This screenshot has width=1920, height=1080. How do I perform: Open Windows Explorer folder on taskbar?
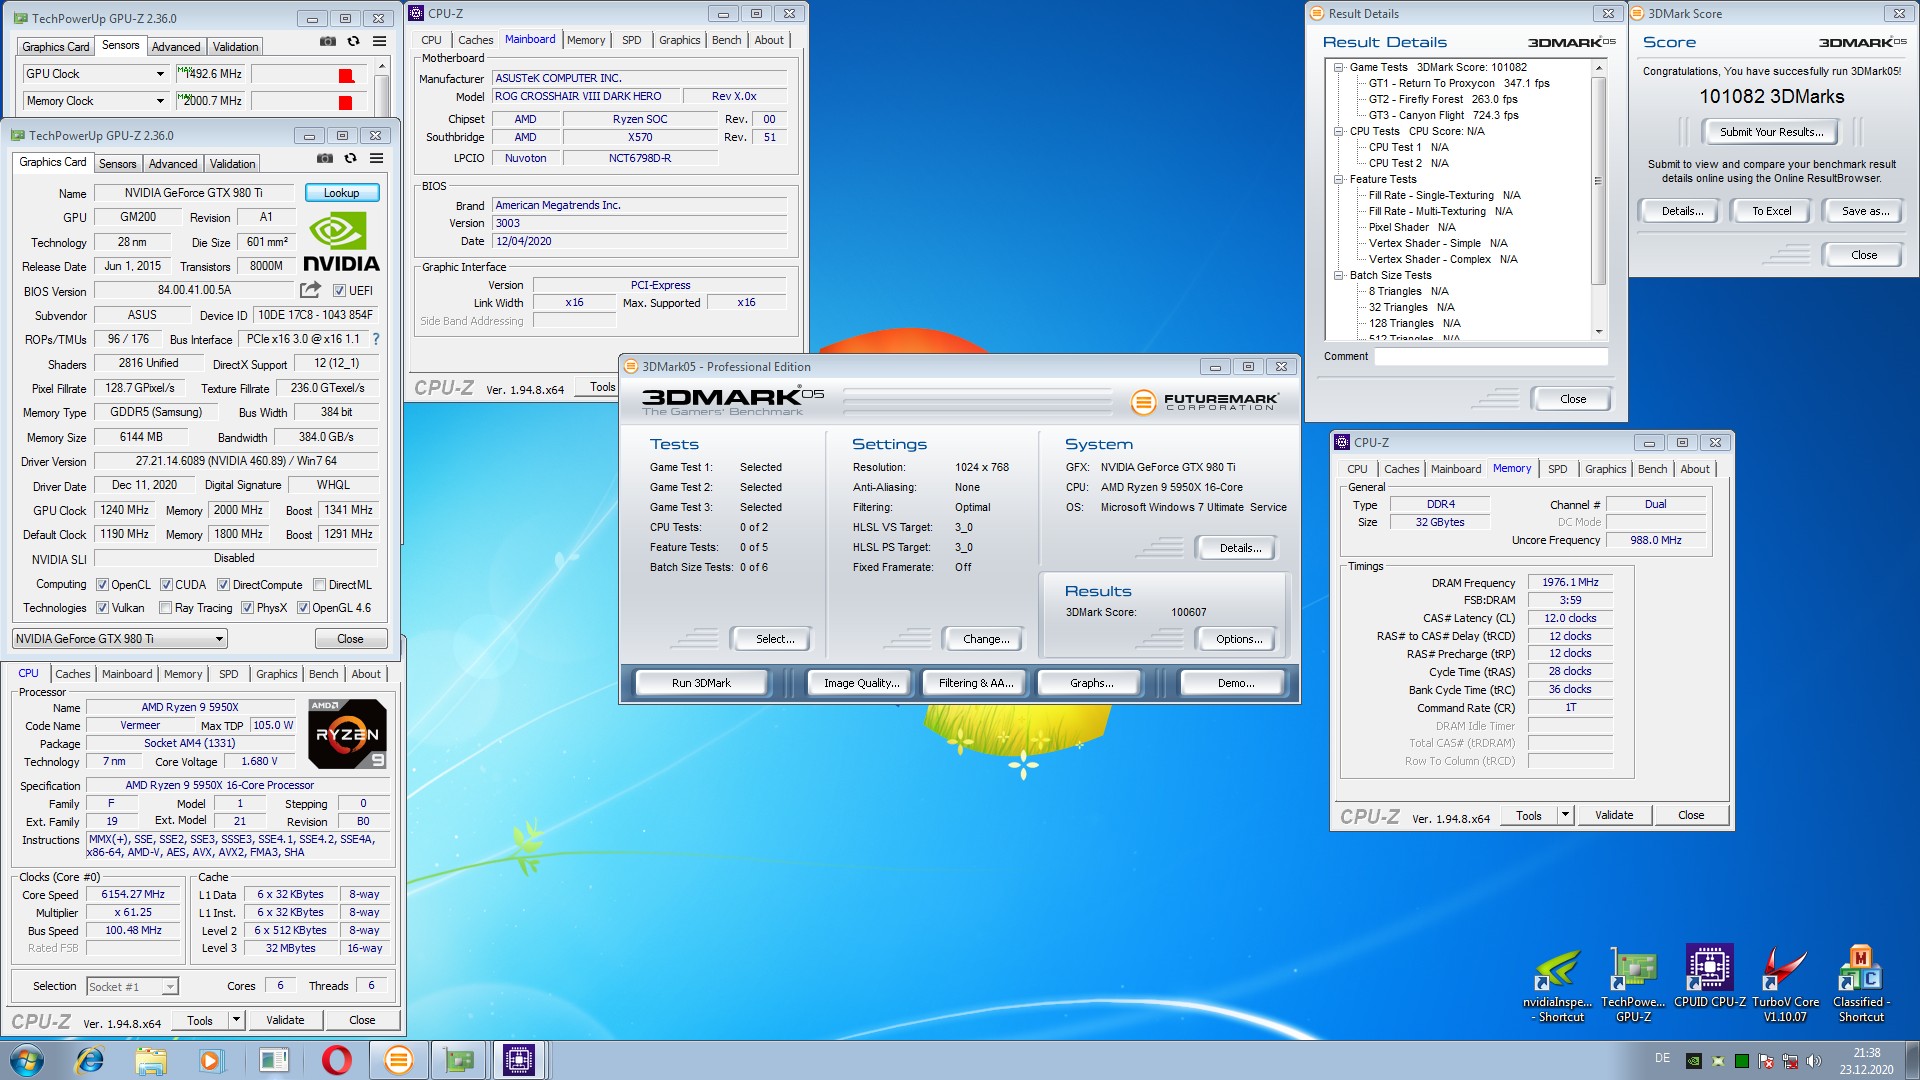tap(151, 1060)
